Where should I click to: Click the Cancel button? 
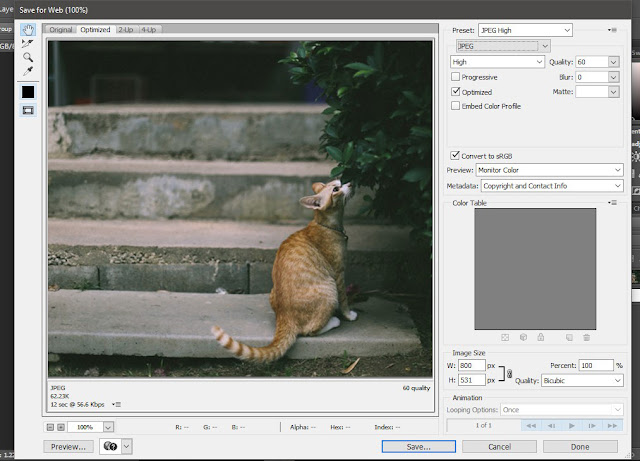coord(499,447)
